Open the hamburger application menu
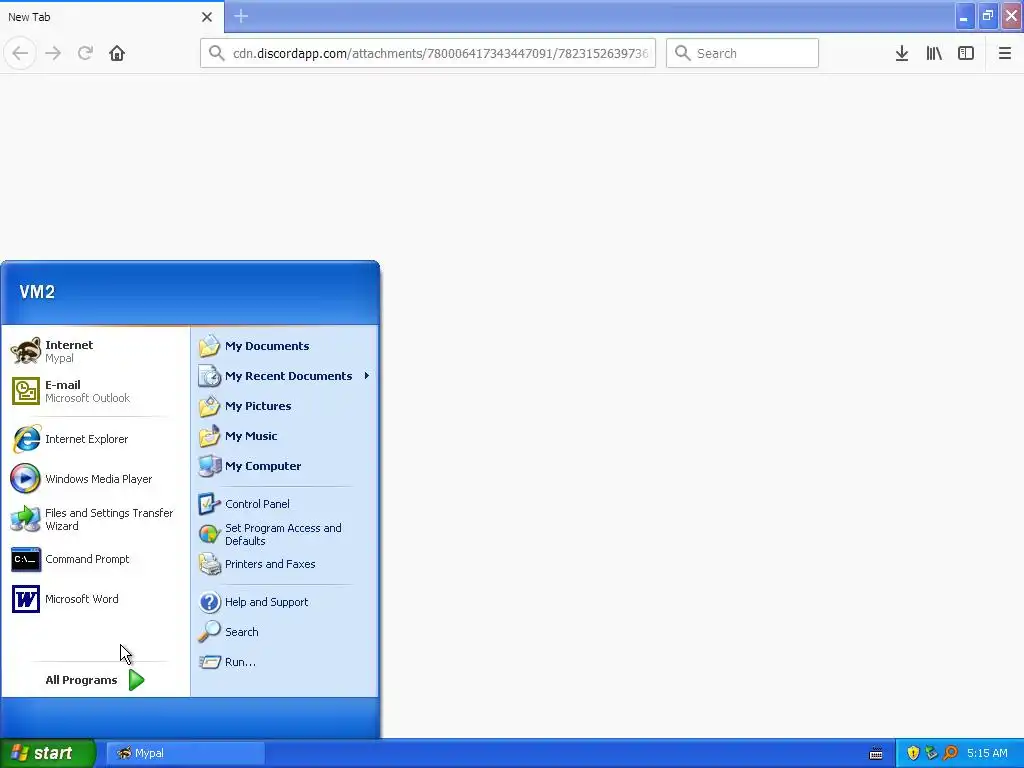The height and width of the screenshot is (768, 1024). (x=1004, y=53)
